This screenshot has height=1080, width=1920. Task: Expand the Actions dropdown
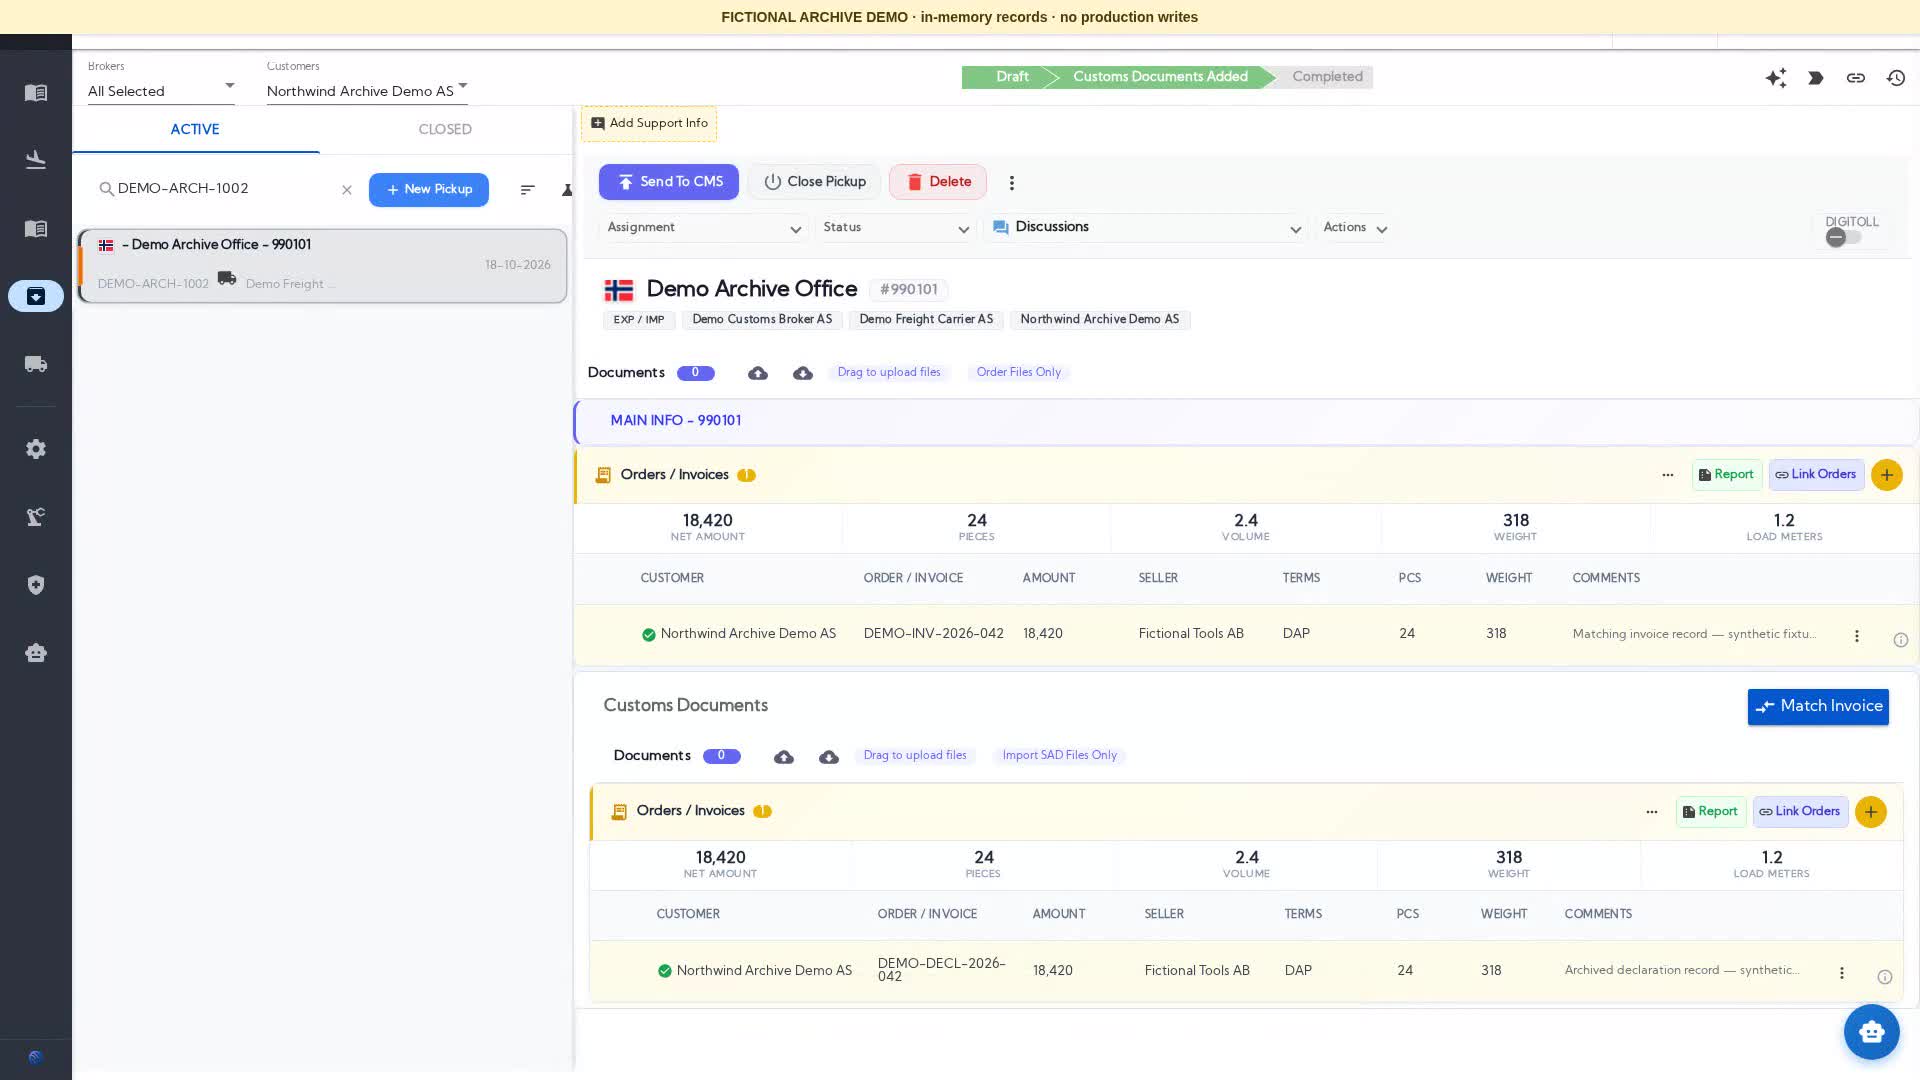1355,228
